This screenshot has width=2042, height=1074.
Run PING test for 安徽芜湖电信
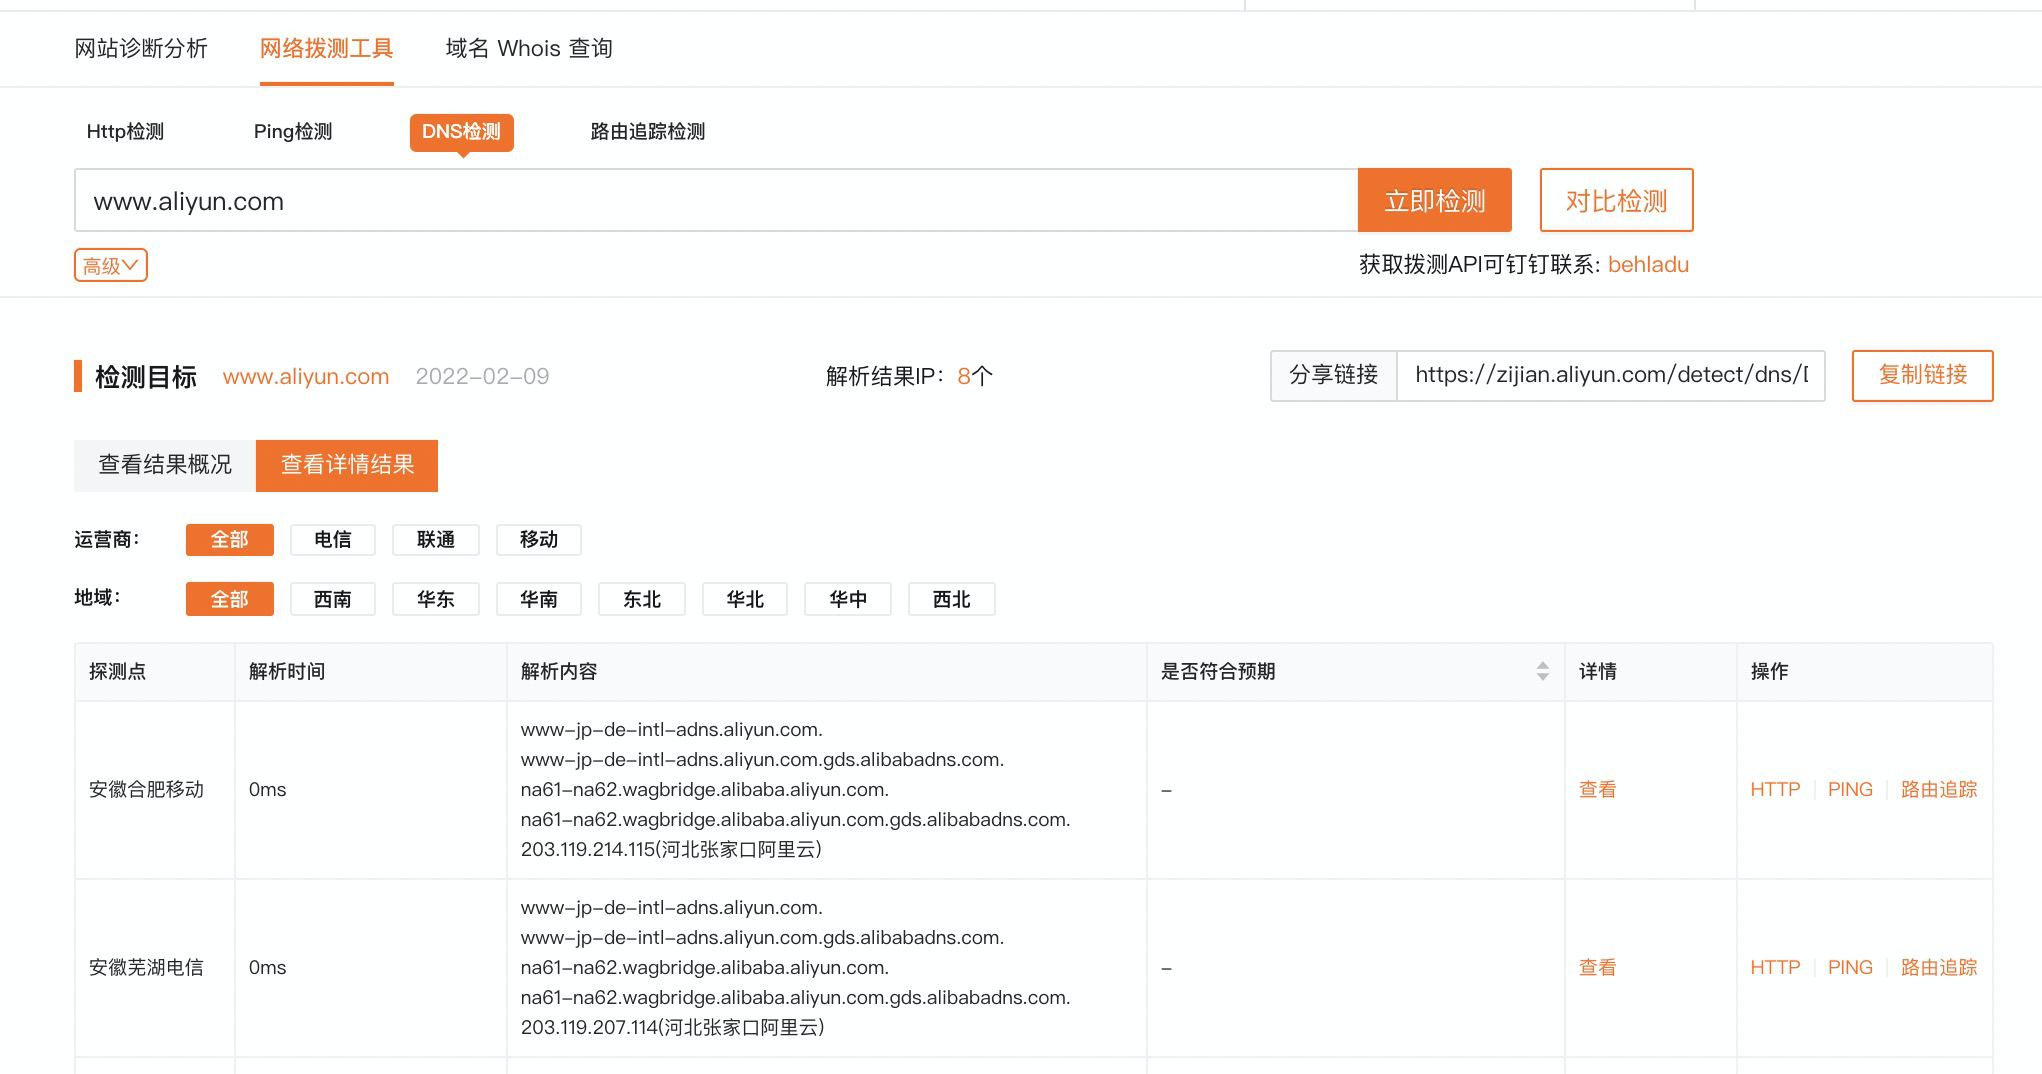(1850, 967)
